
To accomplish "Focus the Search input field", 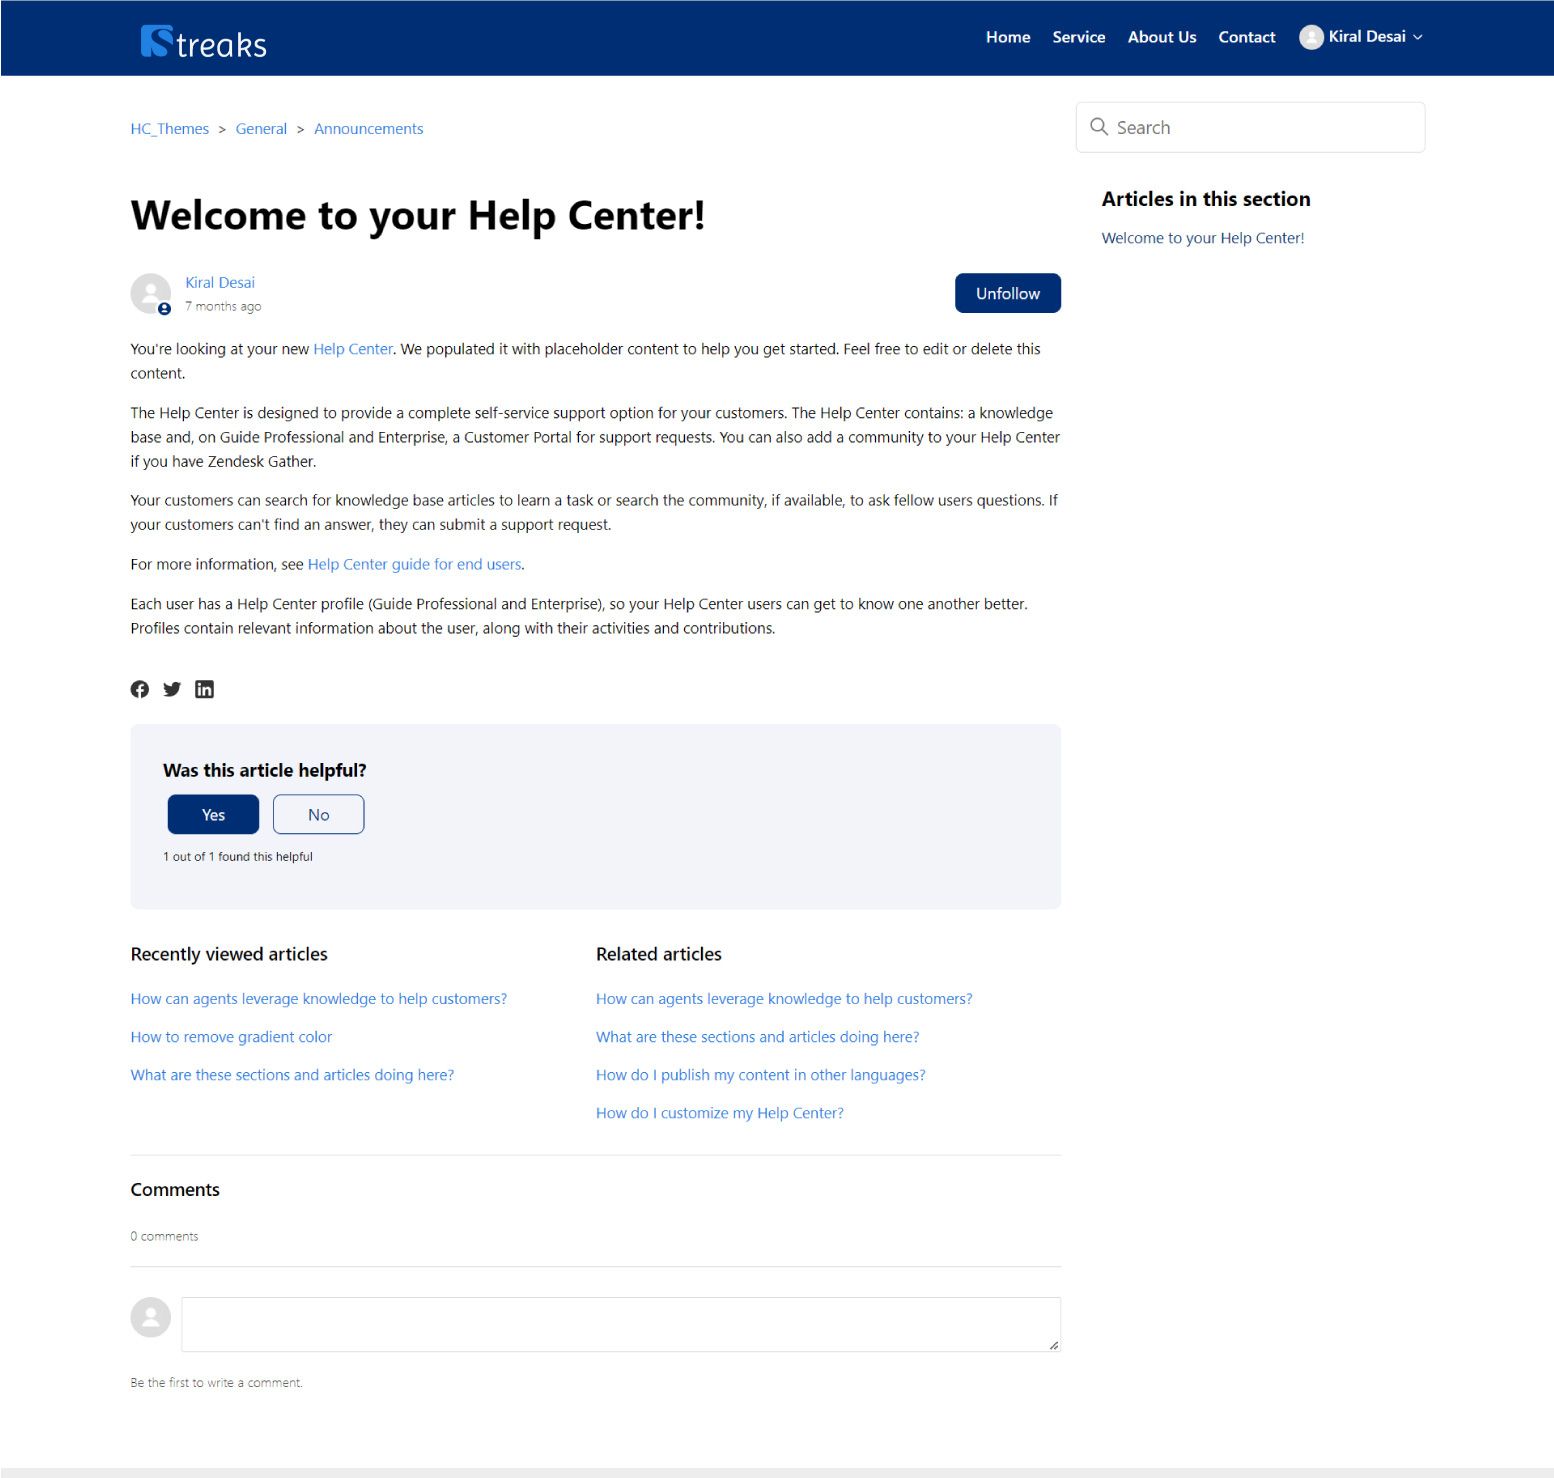I will (x=1262, y=127).
